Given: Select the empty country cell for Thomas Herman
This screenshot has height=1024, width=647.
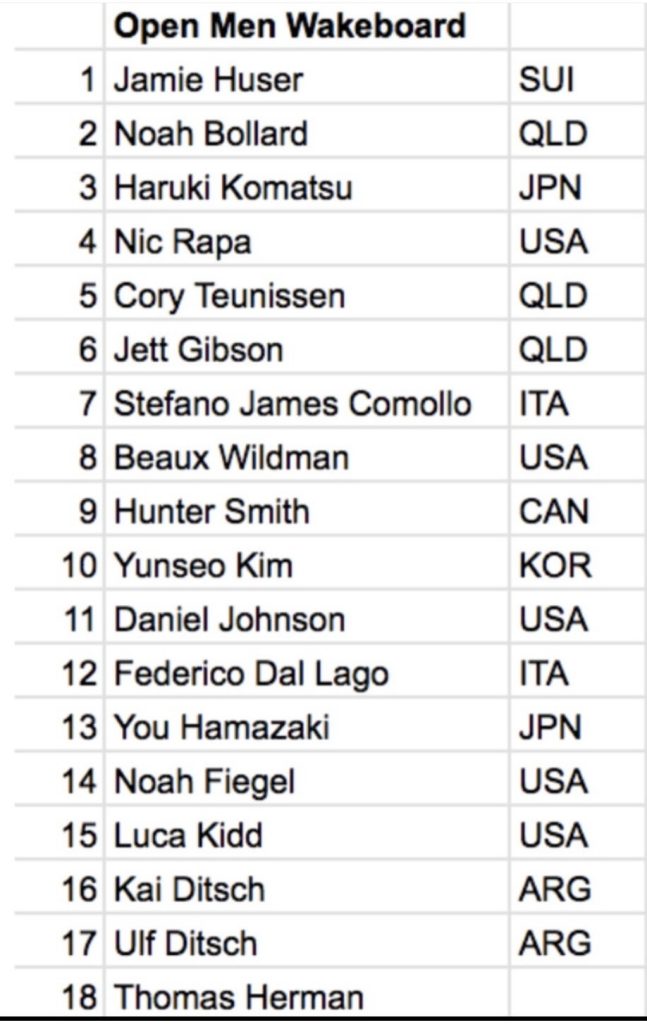Looking at the screenshot, I should click(575, 997).
